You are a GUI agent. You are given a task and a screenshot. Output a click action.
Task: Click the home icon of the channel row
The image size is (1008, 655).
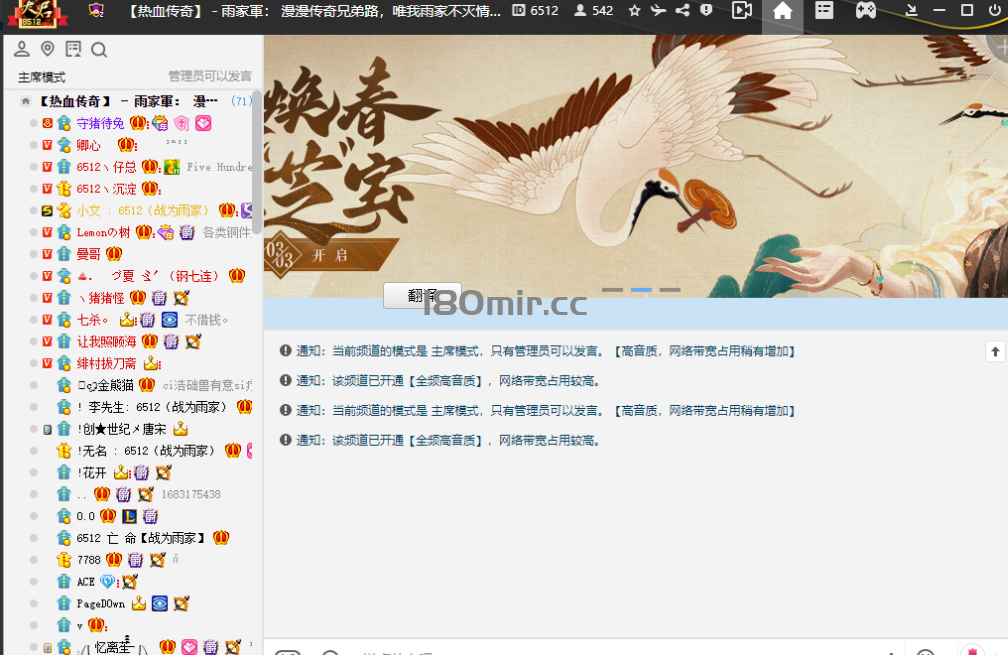[x=26, y=101]
